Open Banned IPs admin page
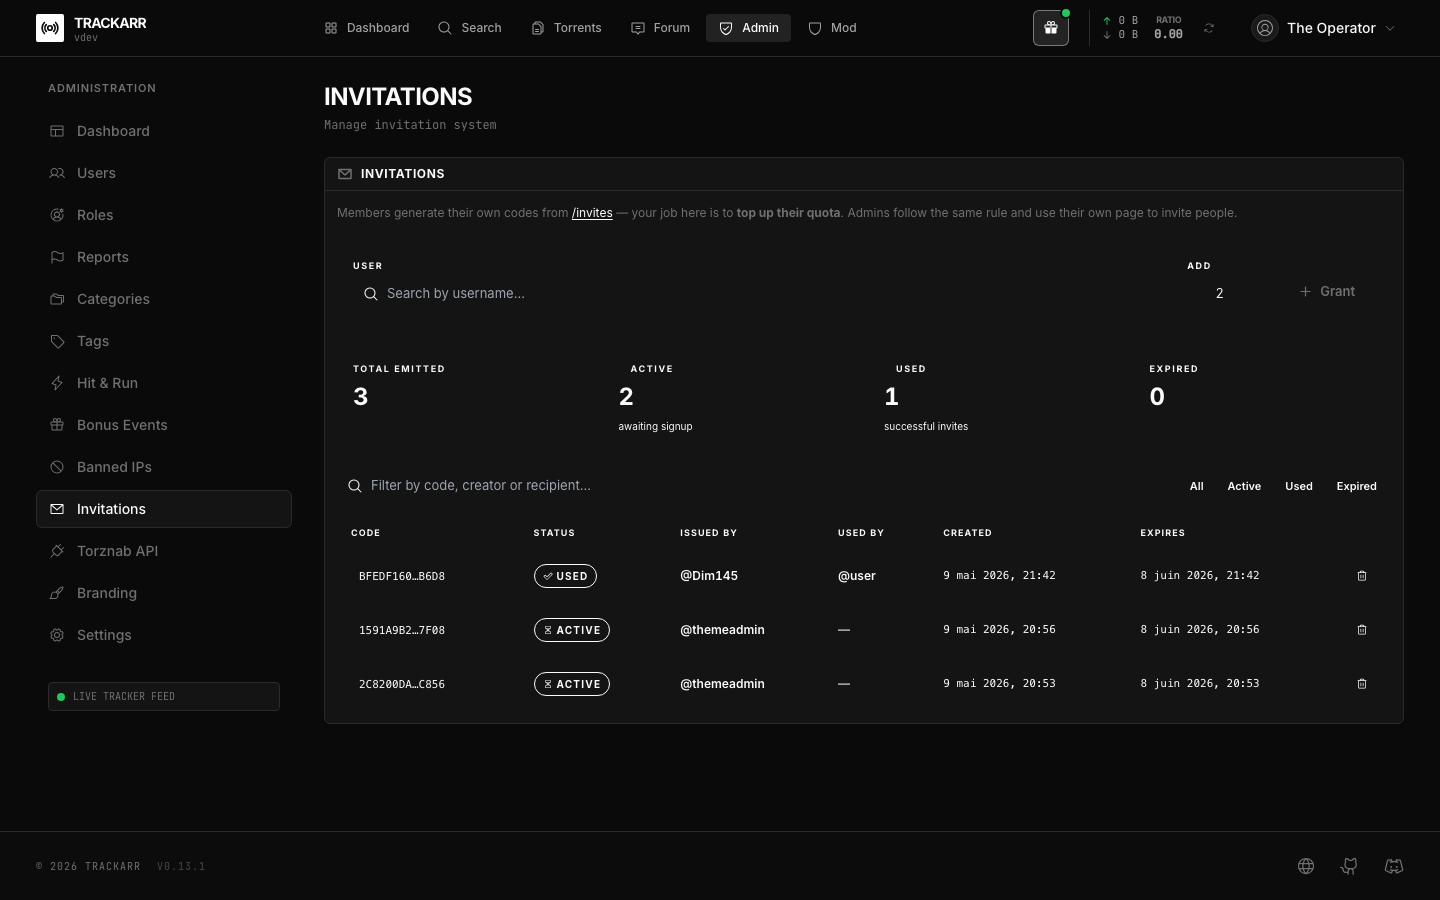Viewport: 1440px width, 900px height. pyautogui.click(x=164, y=467)
